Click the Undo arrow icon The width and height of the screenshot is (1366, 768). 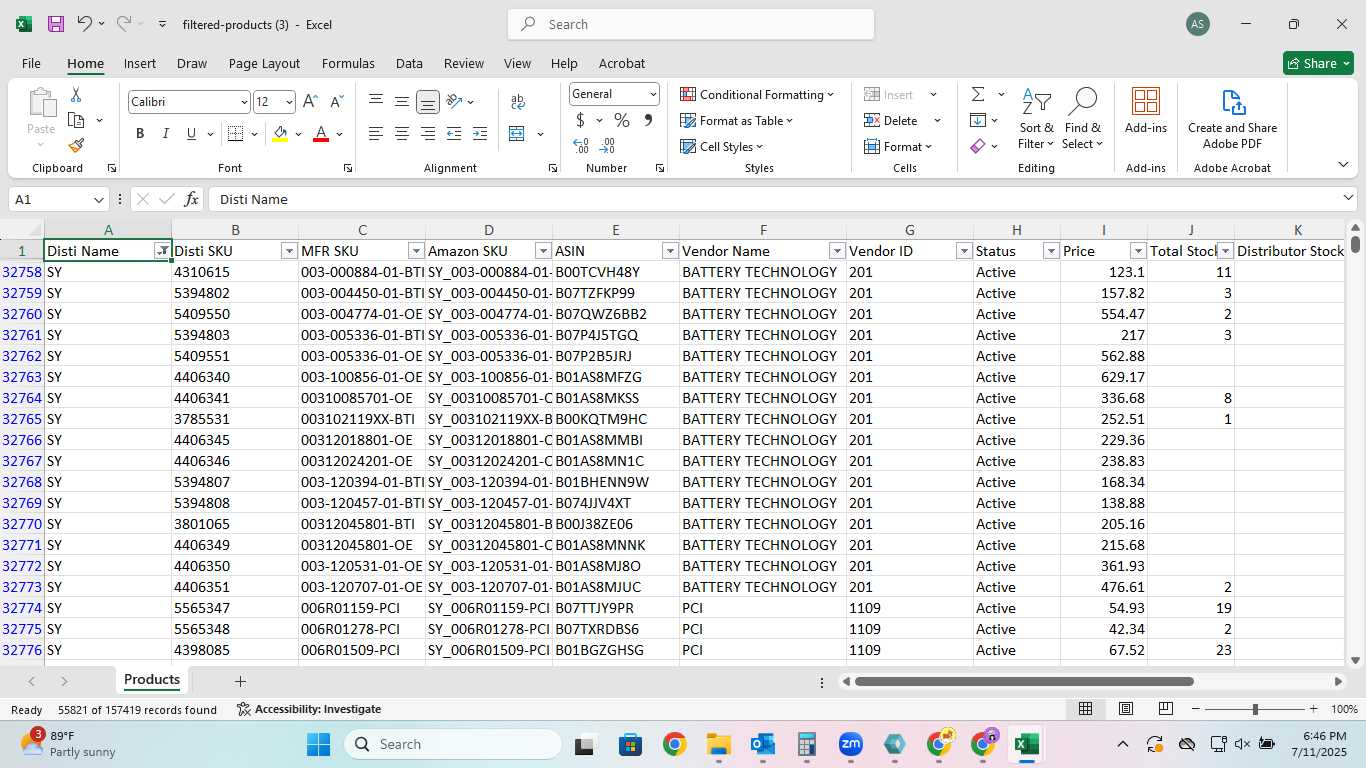[x=84, y=24]
